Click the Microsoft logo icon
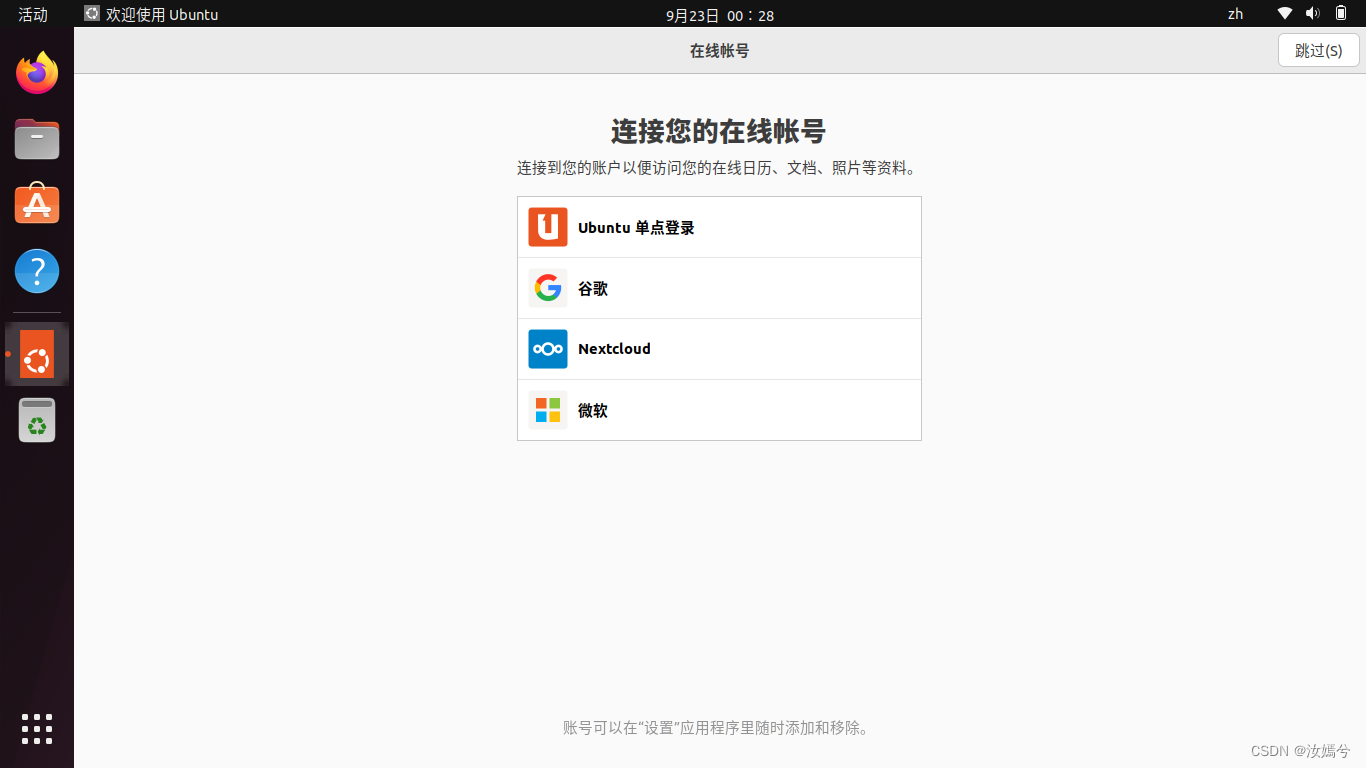1366x768 pixels. pos(548,410)
